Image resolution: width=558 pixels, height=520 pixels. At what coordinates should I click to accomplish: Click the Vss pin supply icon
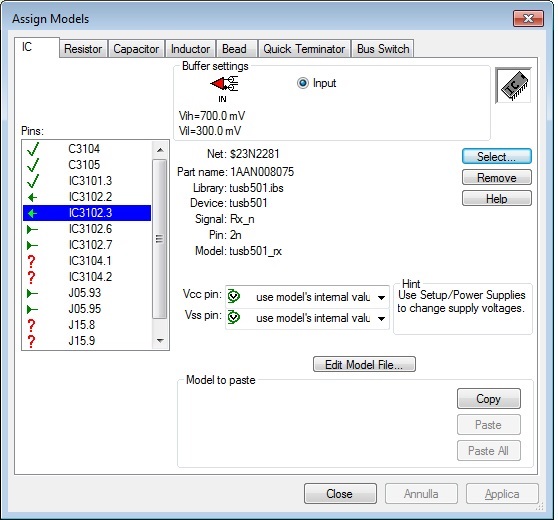point(234,317)
